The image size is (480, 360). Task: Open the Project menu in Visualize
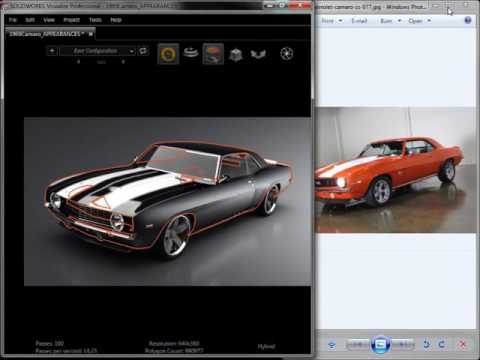[71, 20]
